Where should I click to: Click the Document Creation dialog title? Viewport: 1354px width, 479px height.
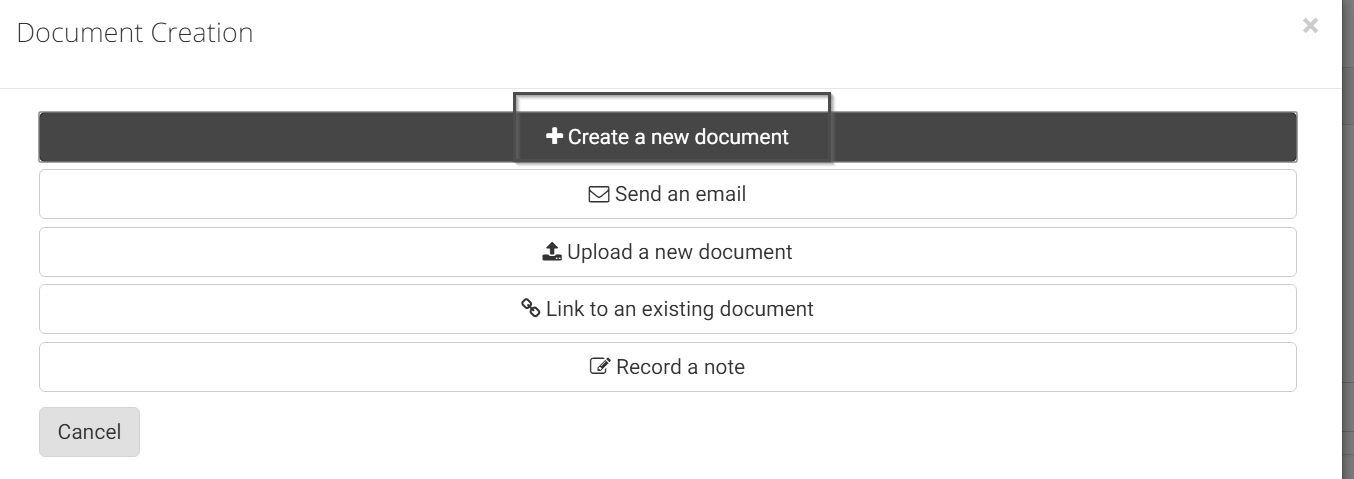135,33
